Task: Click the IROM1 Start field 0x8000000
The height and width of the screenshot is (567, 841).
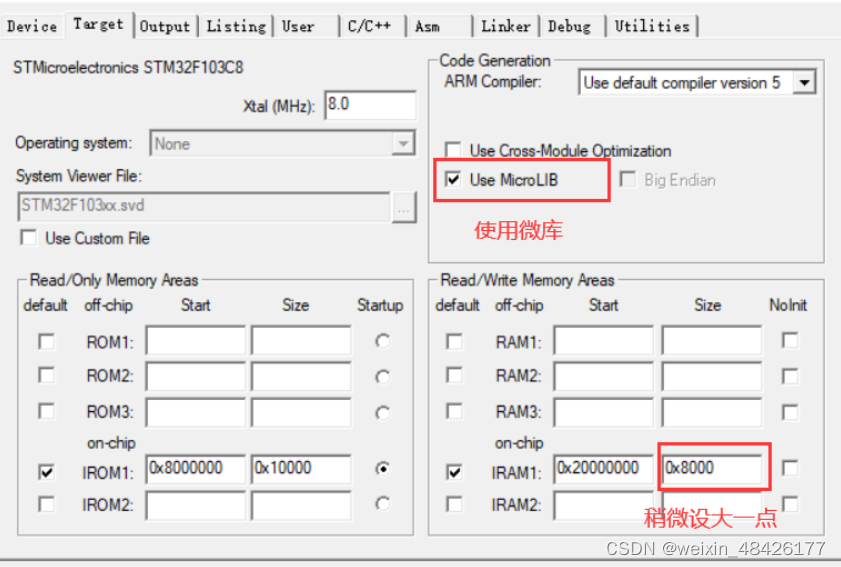Action: [x=195, y=469]
